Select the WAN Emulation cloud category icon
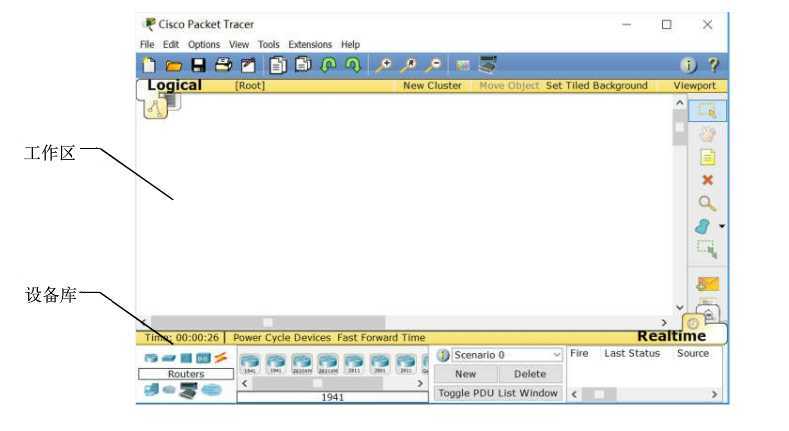789x431 pixels. coord(170,390)
